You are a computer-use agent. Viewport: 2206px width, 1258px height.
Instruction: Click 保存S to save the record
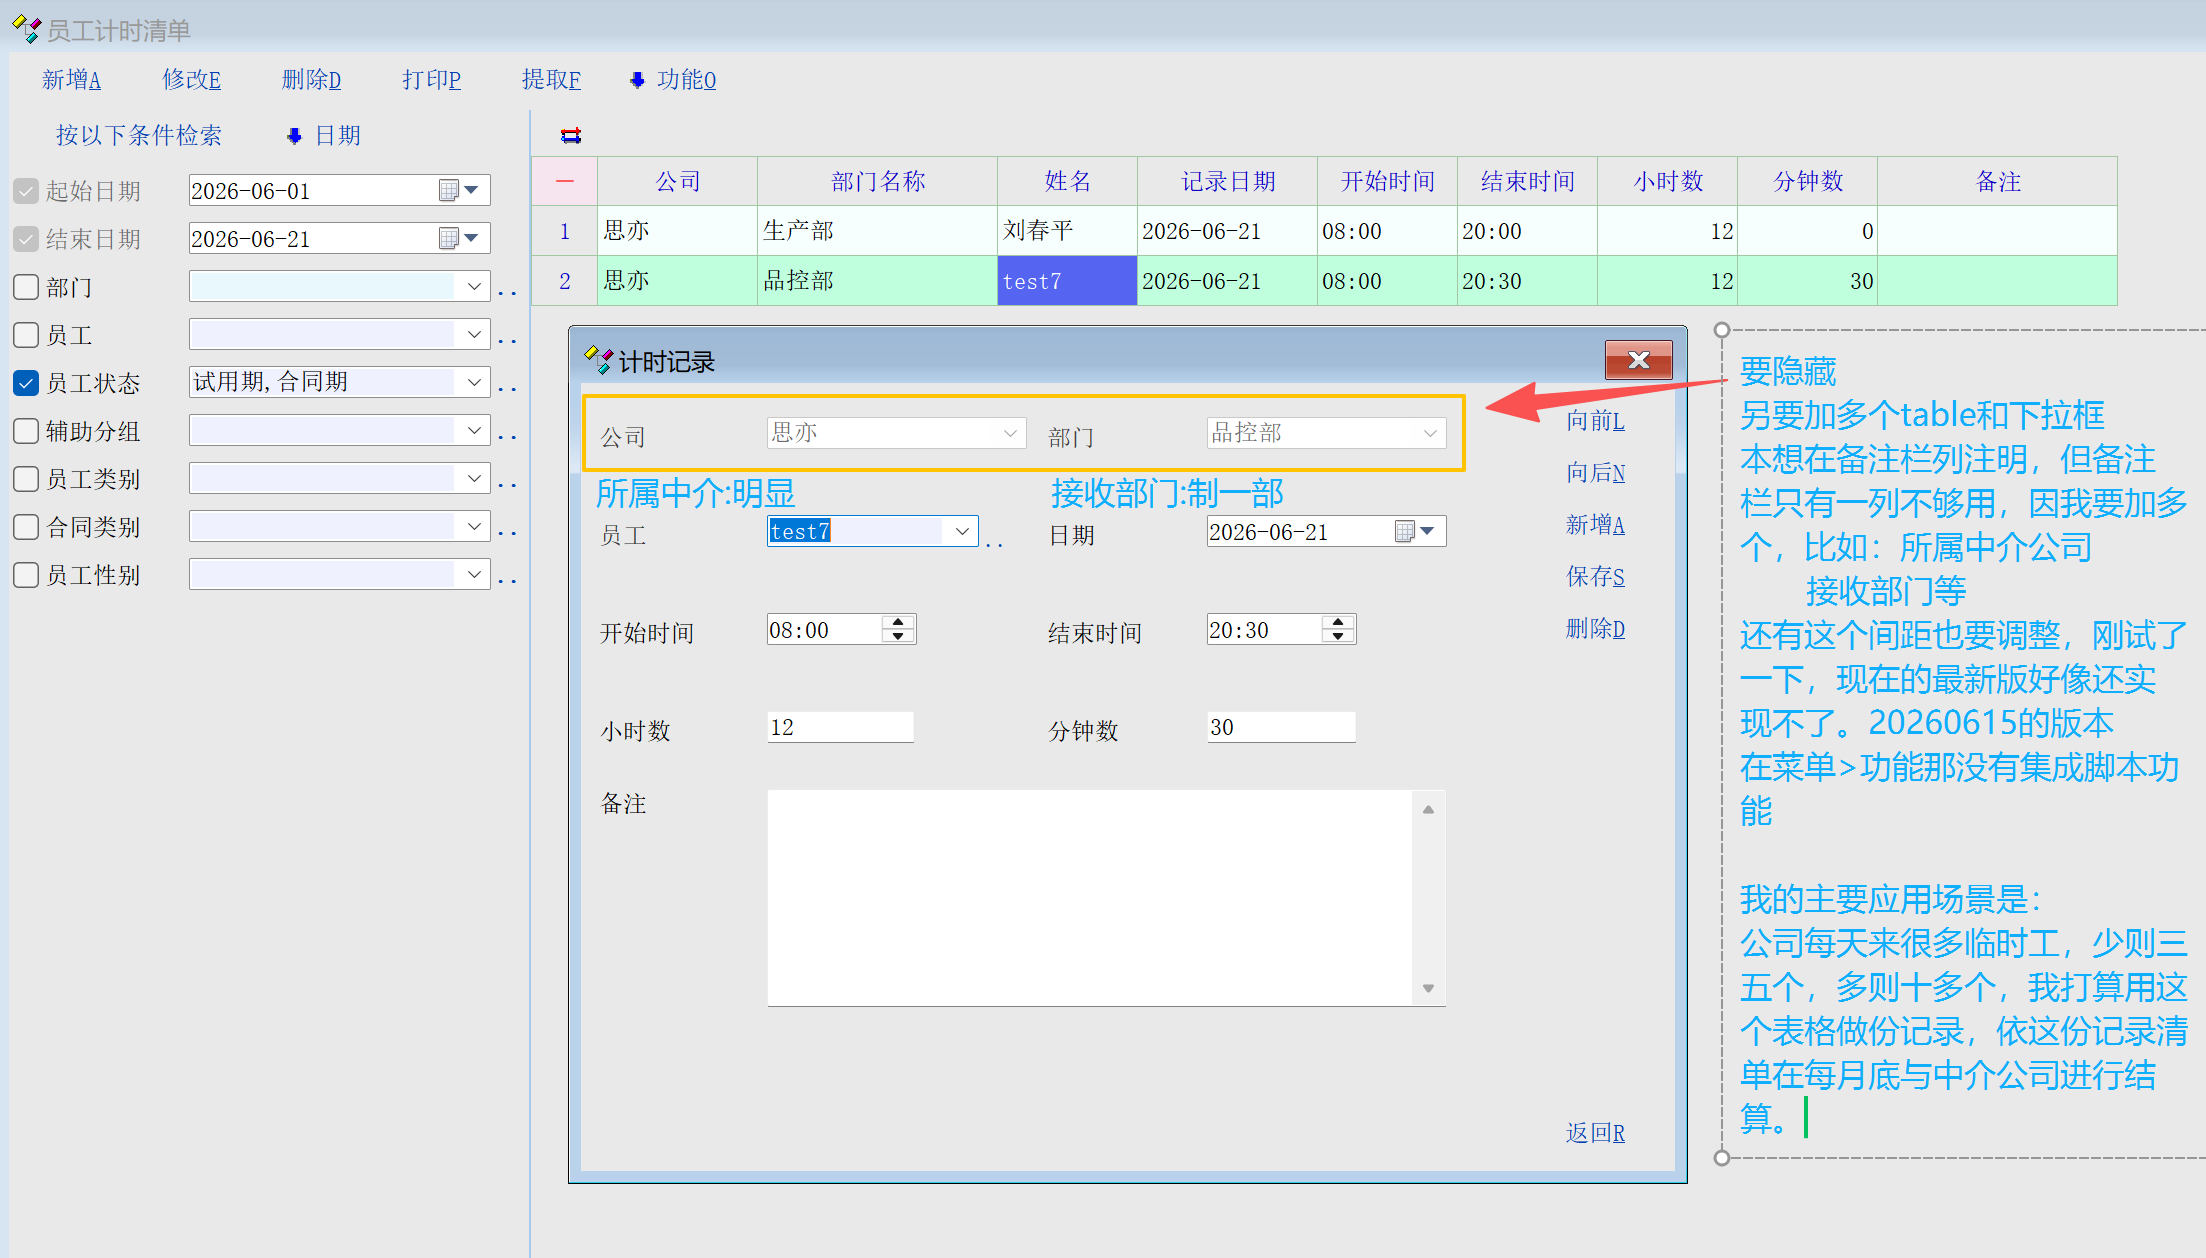(x=1596, y=577)
